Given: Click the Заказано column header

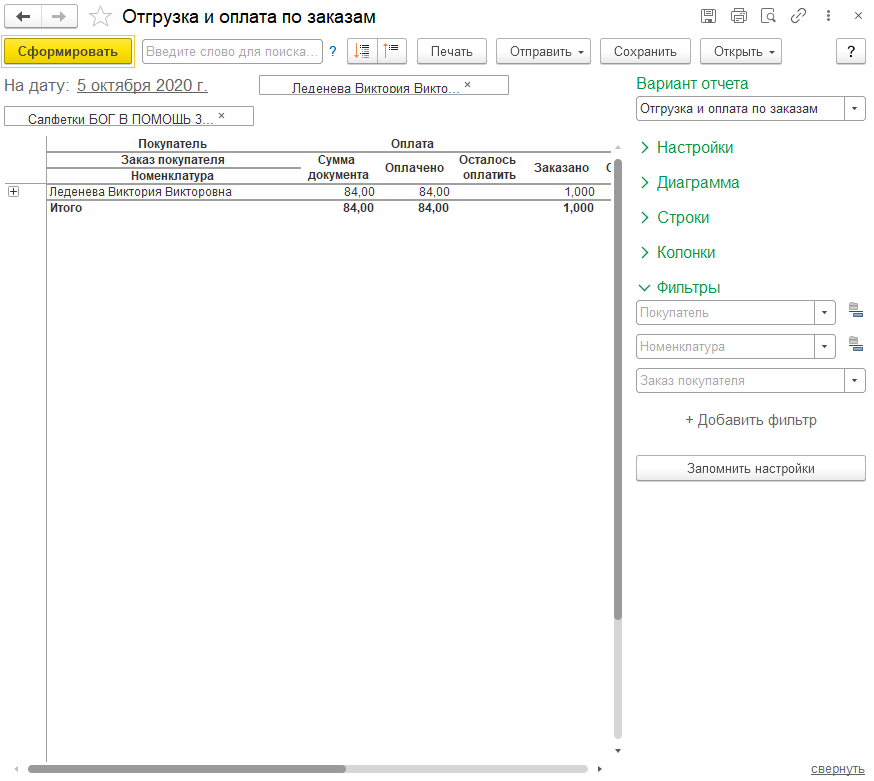Looking at the screenshot, I should point(561,168).
